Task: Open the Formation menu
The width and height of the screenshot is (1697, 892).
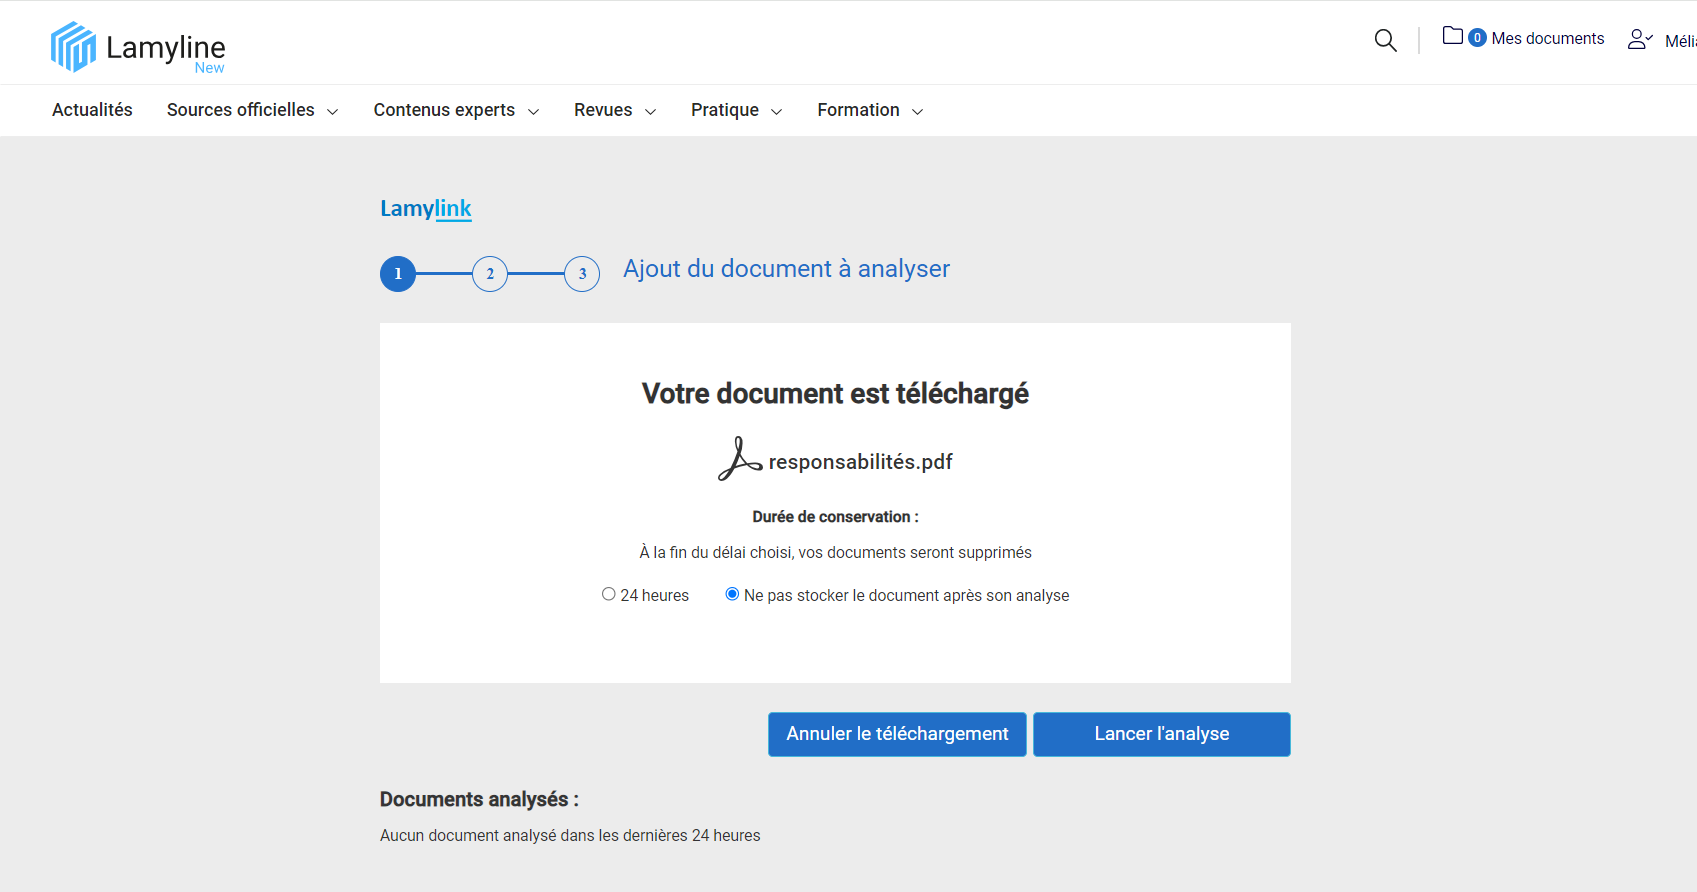Action: [869, 110]
